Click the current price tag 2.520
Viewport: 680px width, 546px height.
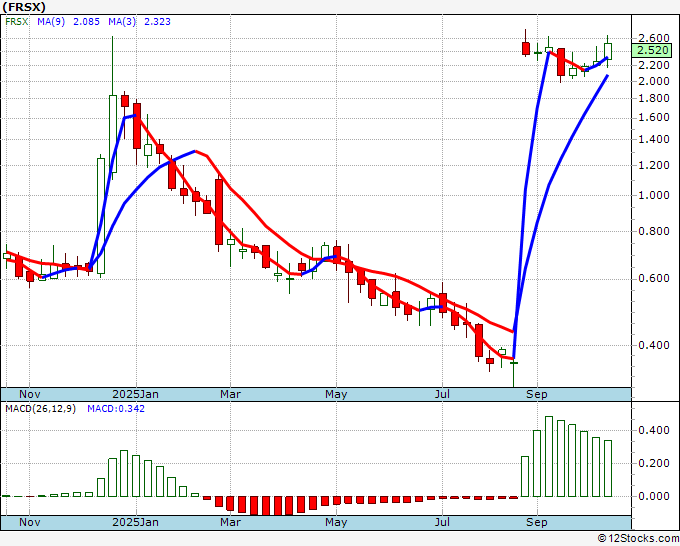[653, 50]
